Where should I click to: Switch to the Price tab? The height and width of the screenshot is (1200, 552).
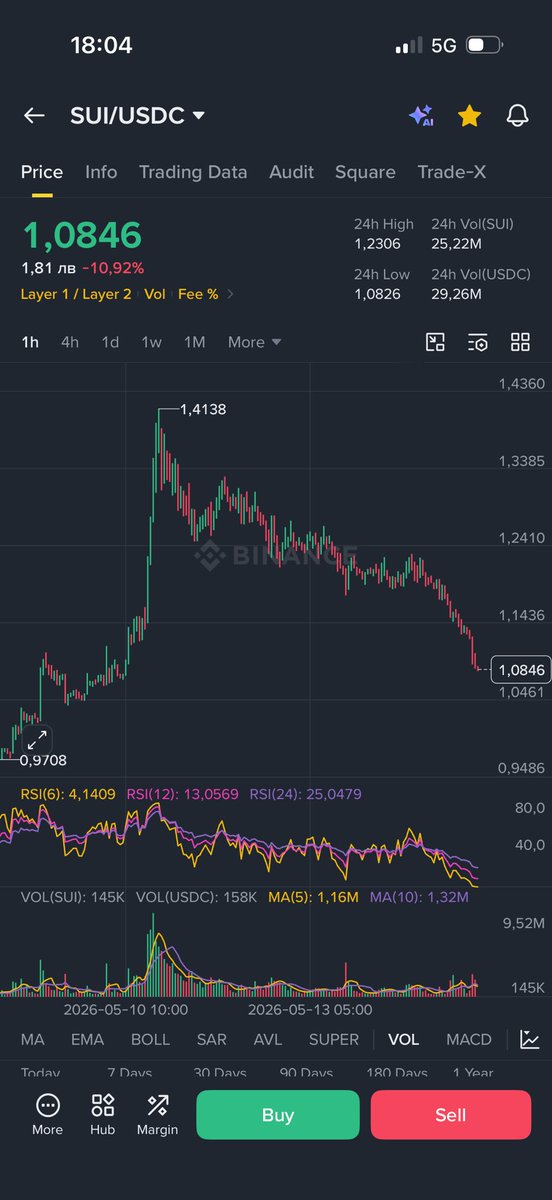pos(42,172)
